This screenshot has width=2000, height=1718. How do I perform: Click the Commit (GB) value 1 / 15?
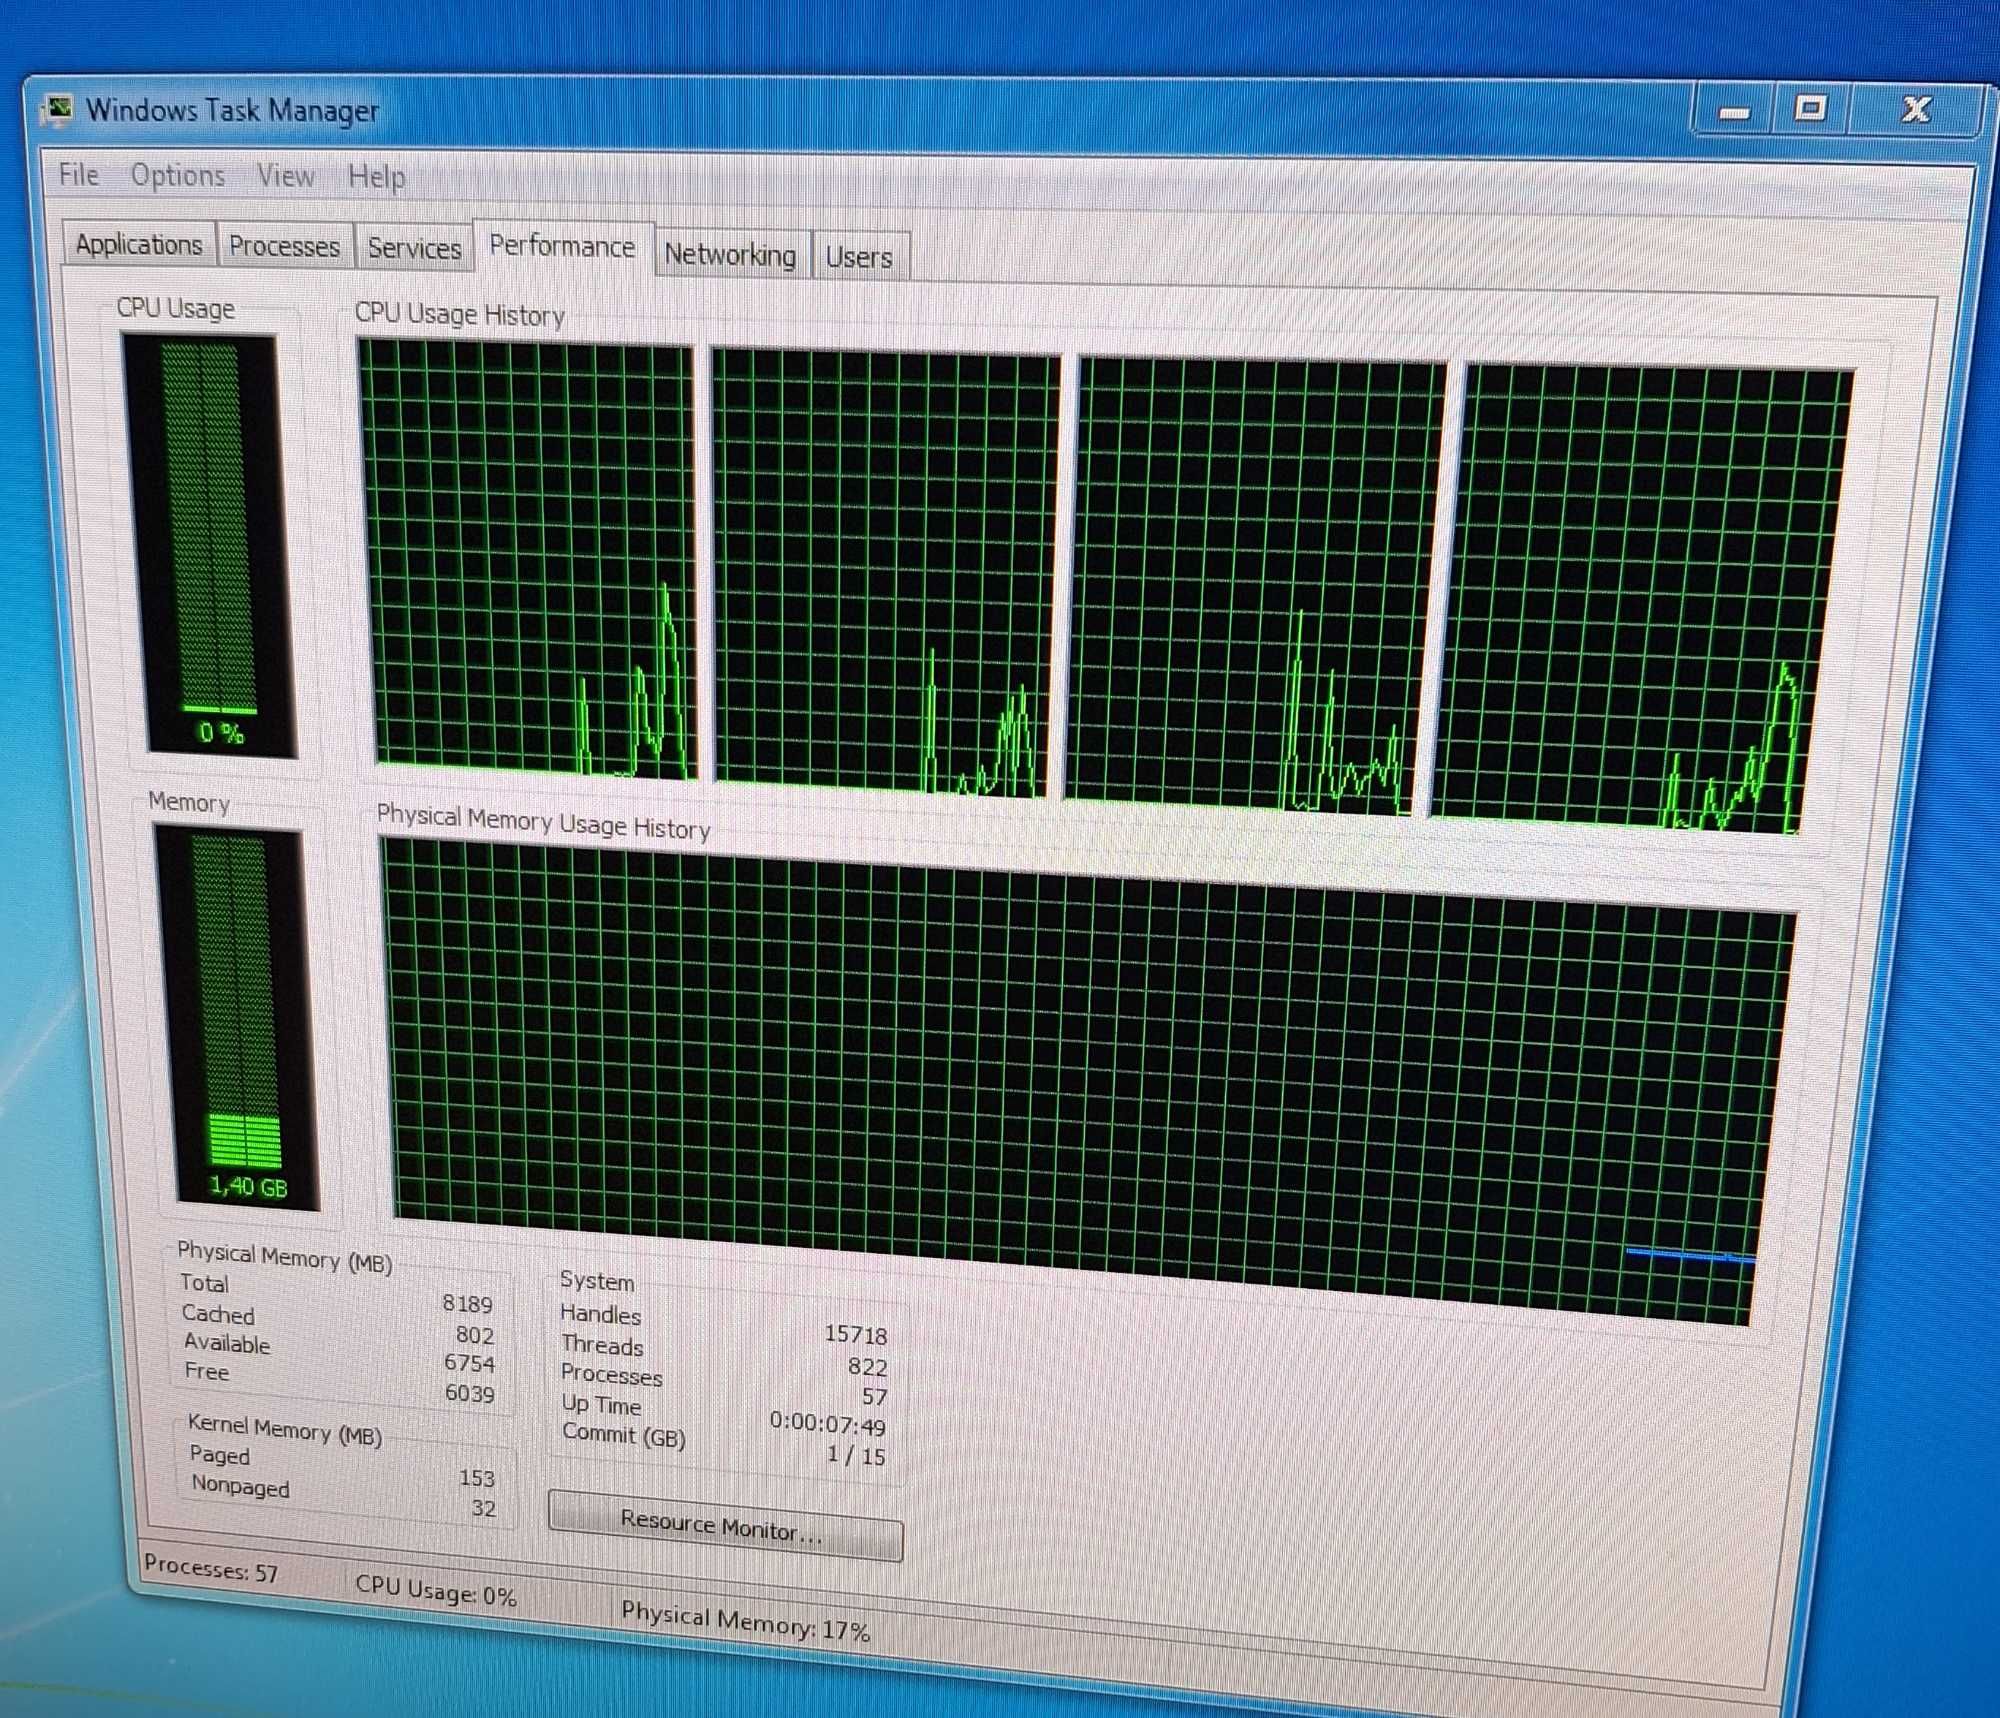pyautogui.click(x=856, y=1455)
